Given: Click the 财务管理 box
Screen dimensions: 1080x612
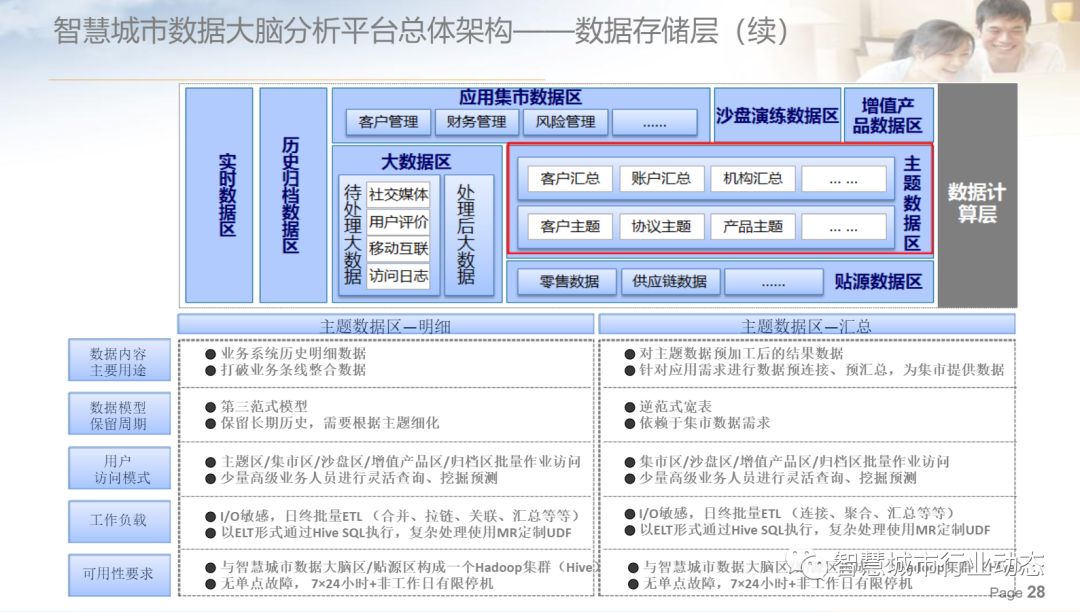Looking at the screenshot, I should click(x=476, y=122).
